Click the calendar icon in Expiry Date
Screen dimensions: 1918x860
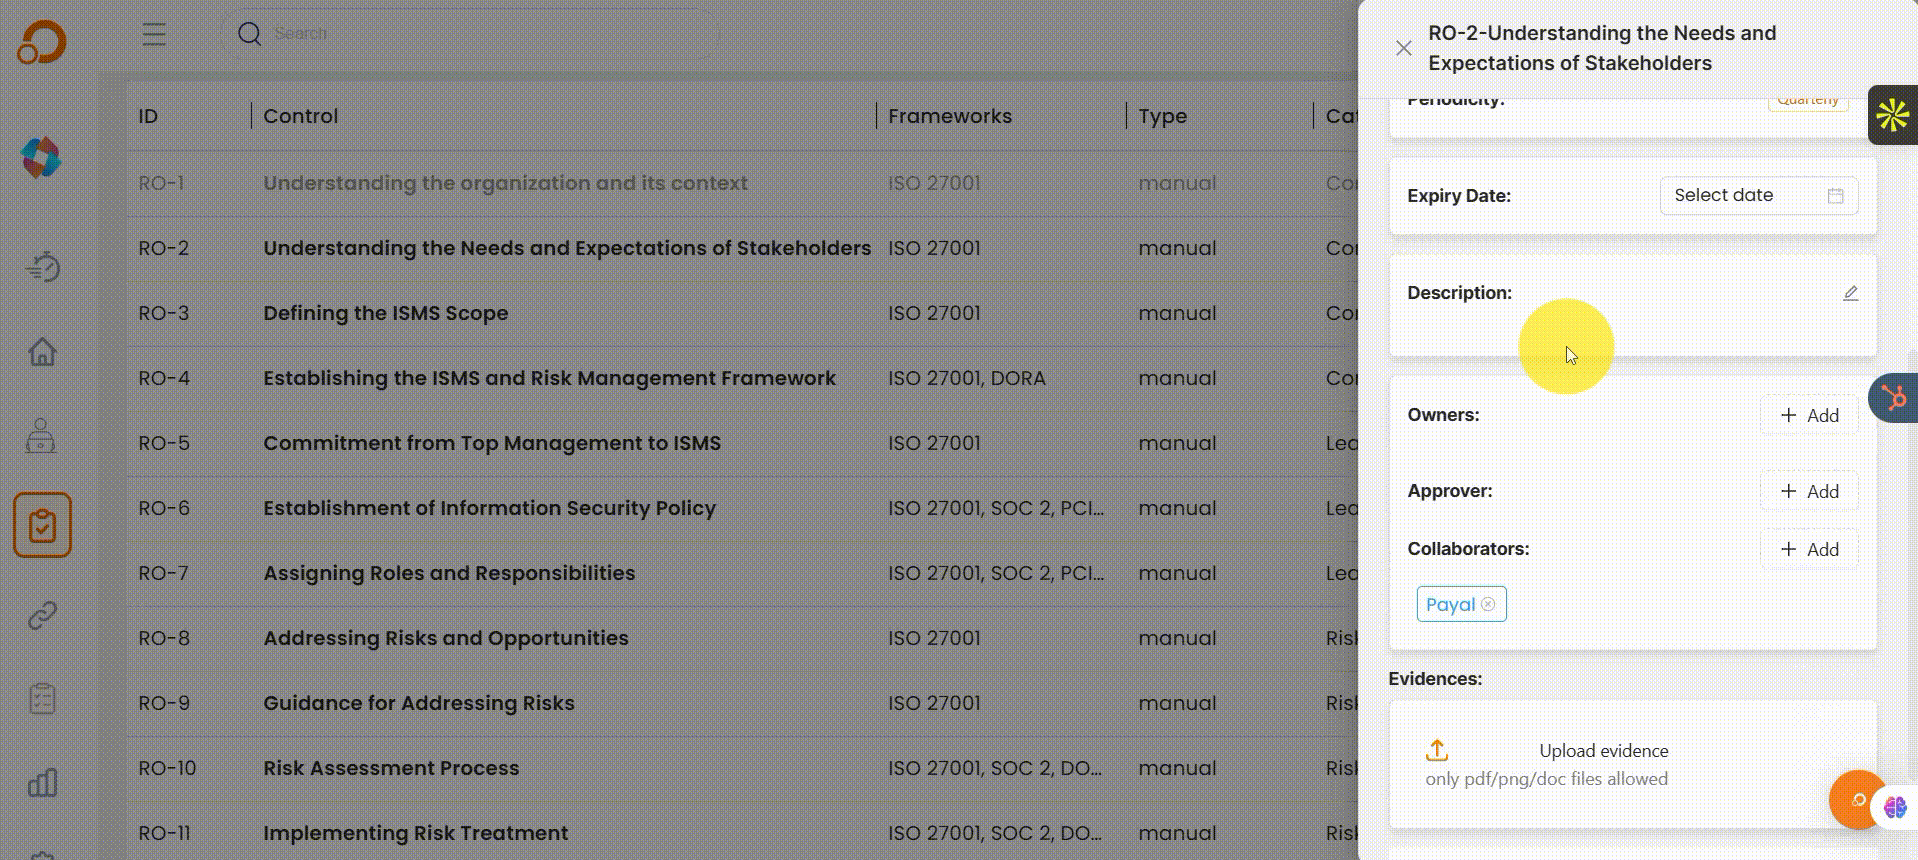pyautogui.click(x=1836, y=196)
